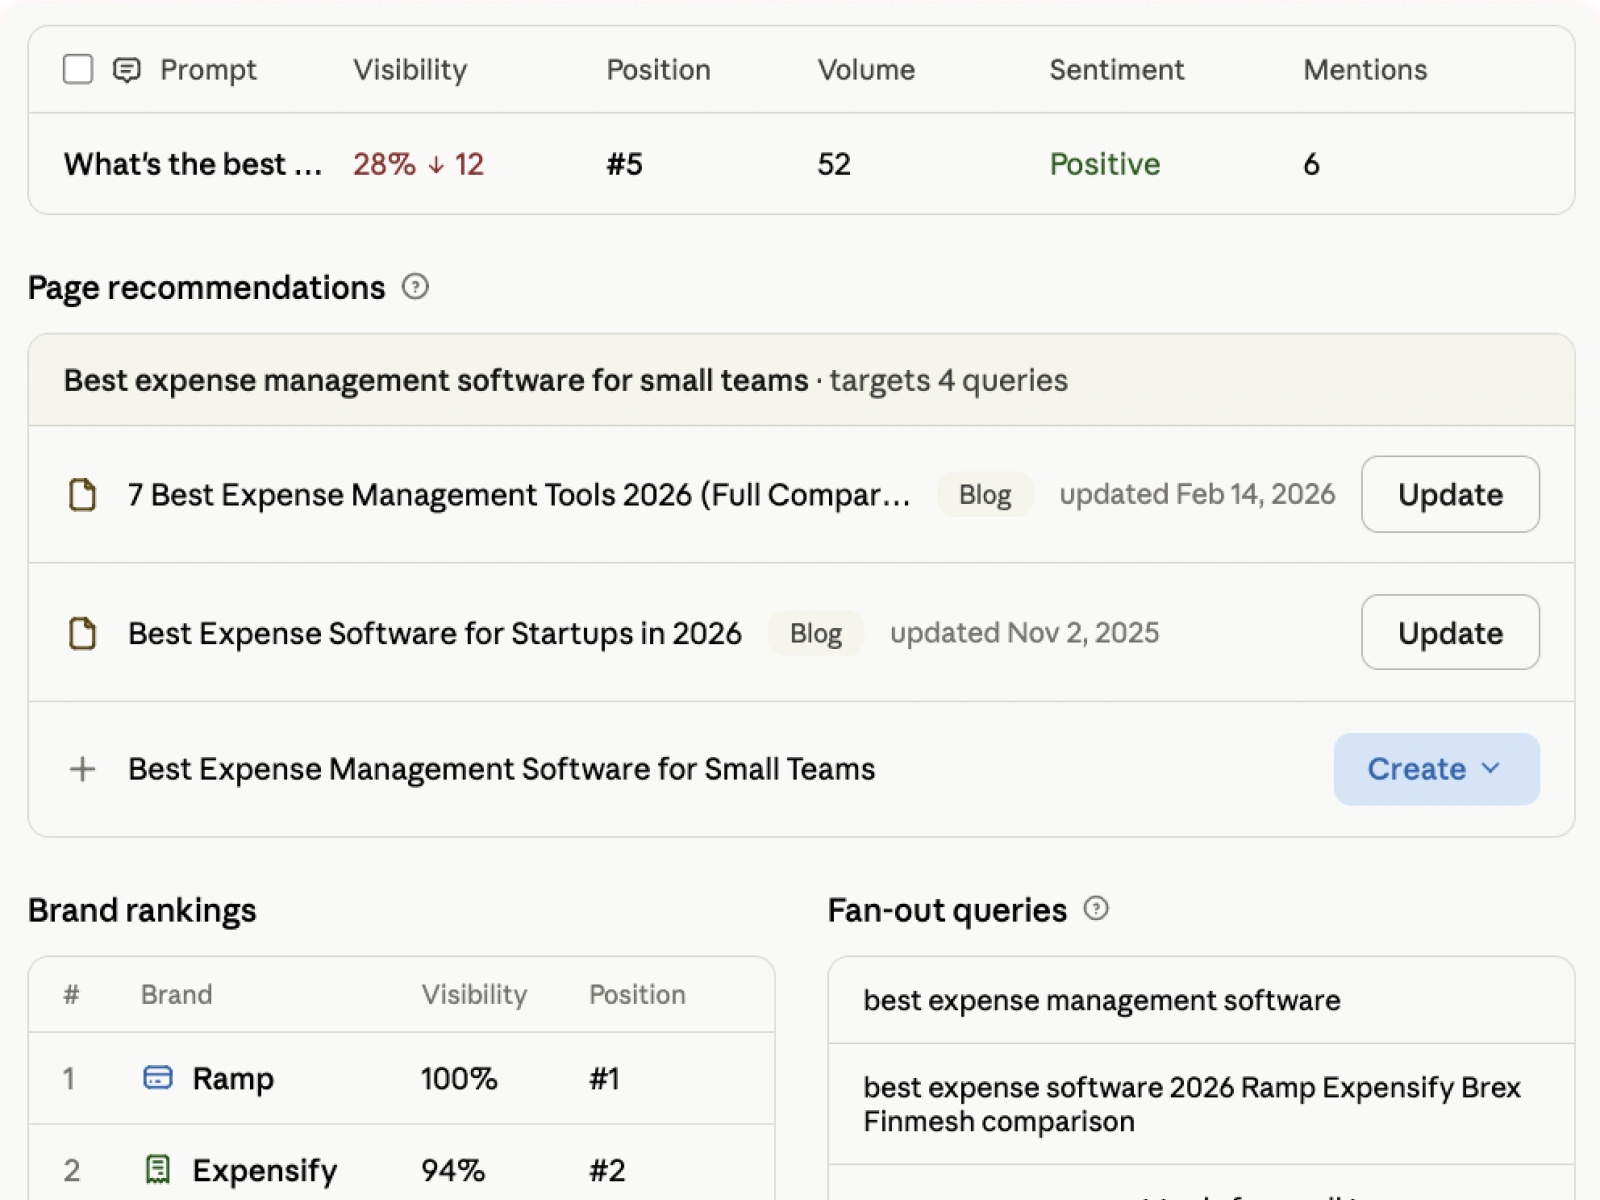The image size is (1600, 1200).
Task: Click the Blog tag next to 7 Best Expense Management Tools
Action: tap(985, 495)
